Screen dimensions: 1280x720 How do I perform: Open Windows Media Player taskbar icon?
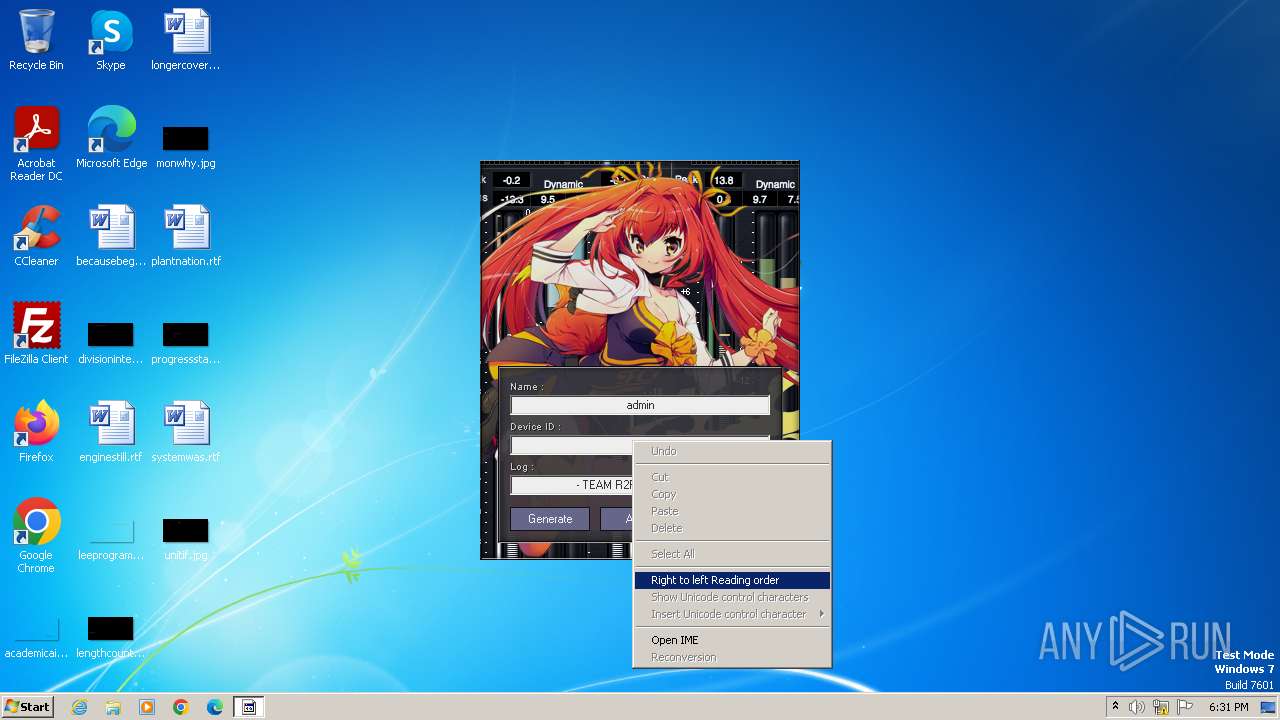tap(147, 707)
